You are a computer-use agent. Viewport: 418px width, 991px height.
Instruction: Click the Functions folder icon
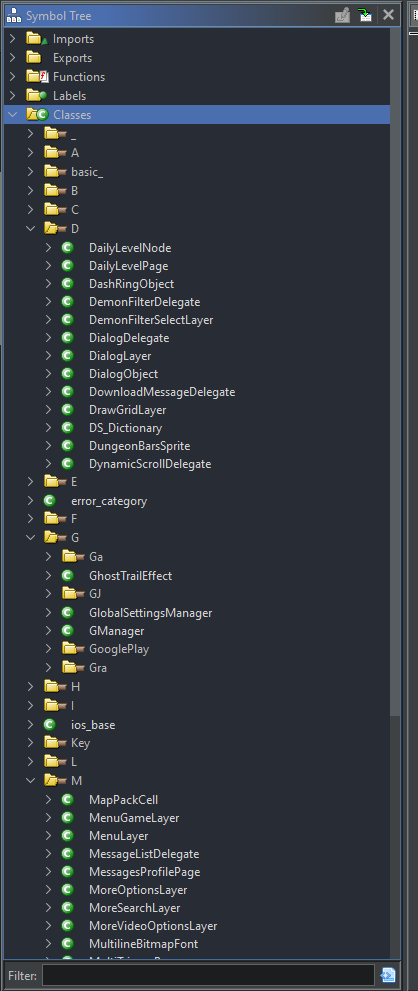[37, 77]
